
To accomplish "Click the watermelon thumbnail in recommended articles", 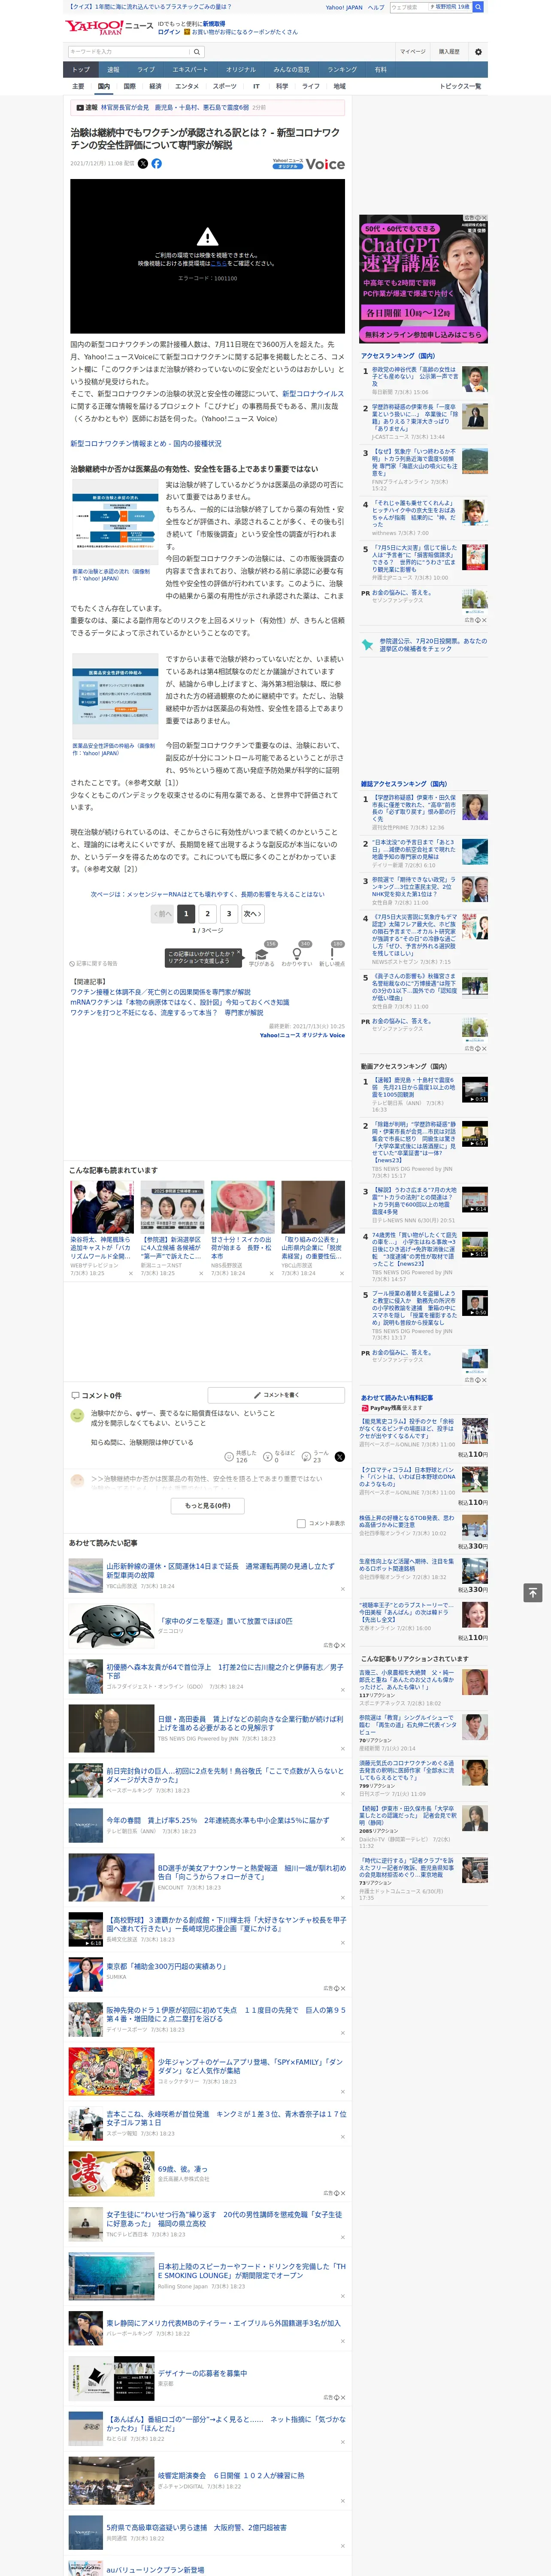I will [x=243, y=1206].
